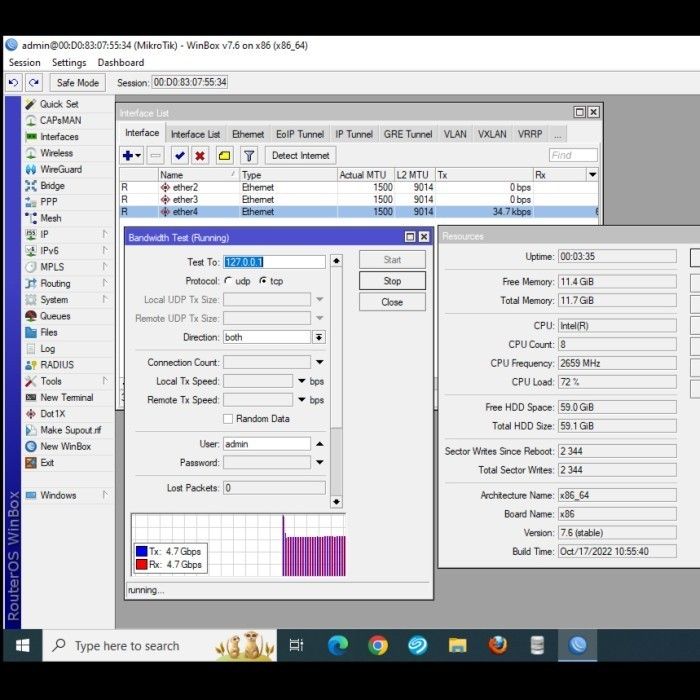Expand MPLS submenu
This screenshot has height=700, width=700.
pos(105,267)
